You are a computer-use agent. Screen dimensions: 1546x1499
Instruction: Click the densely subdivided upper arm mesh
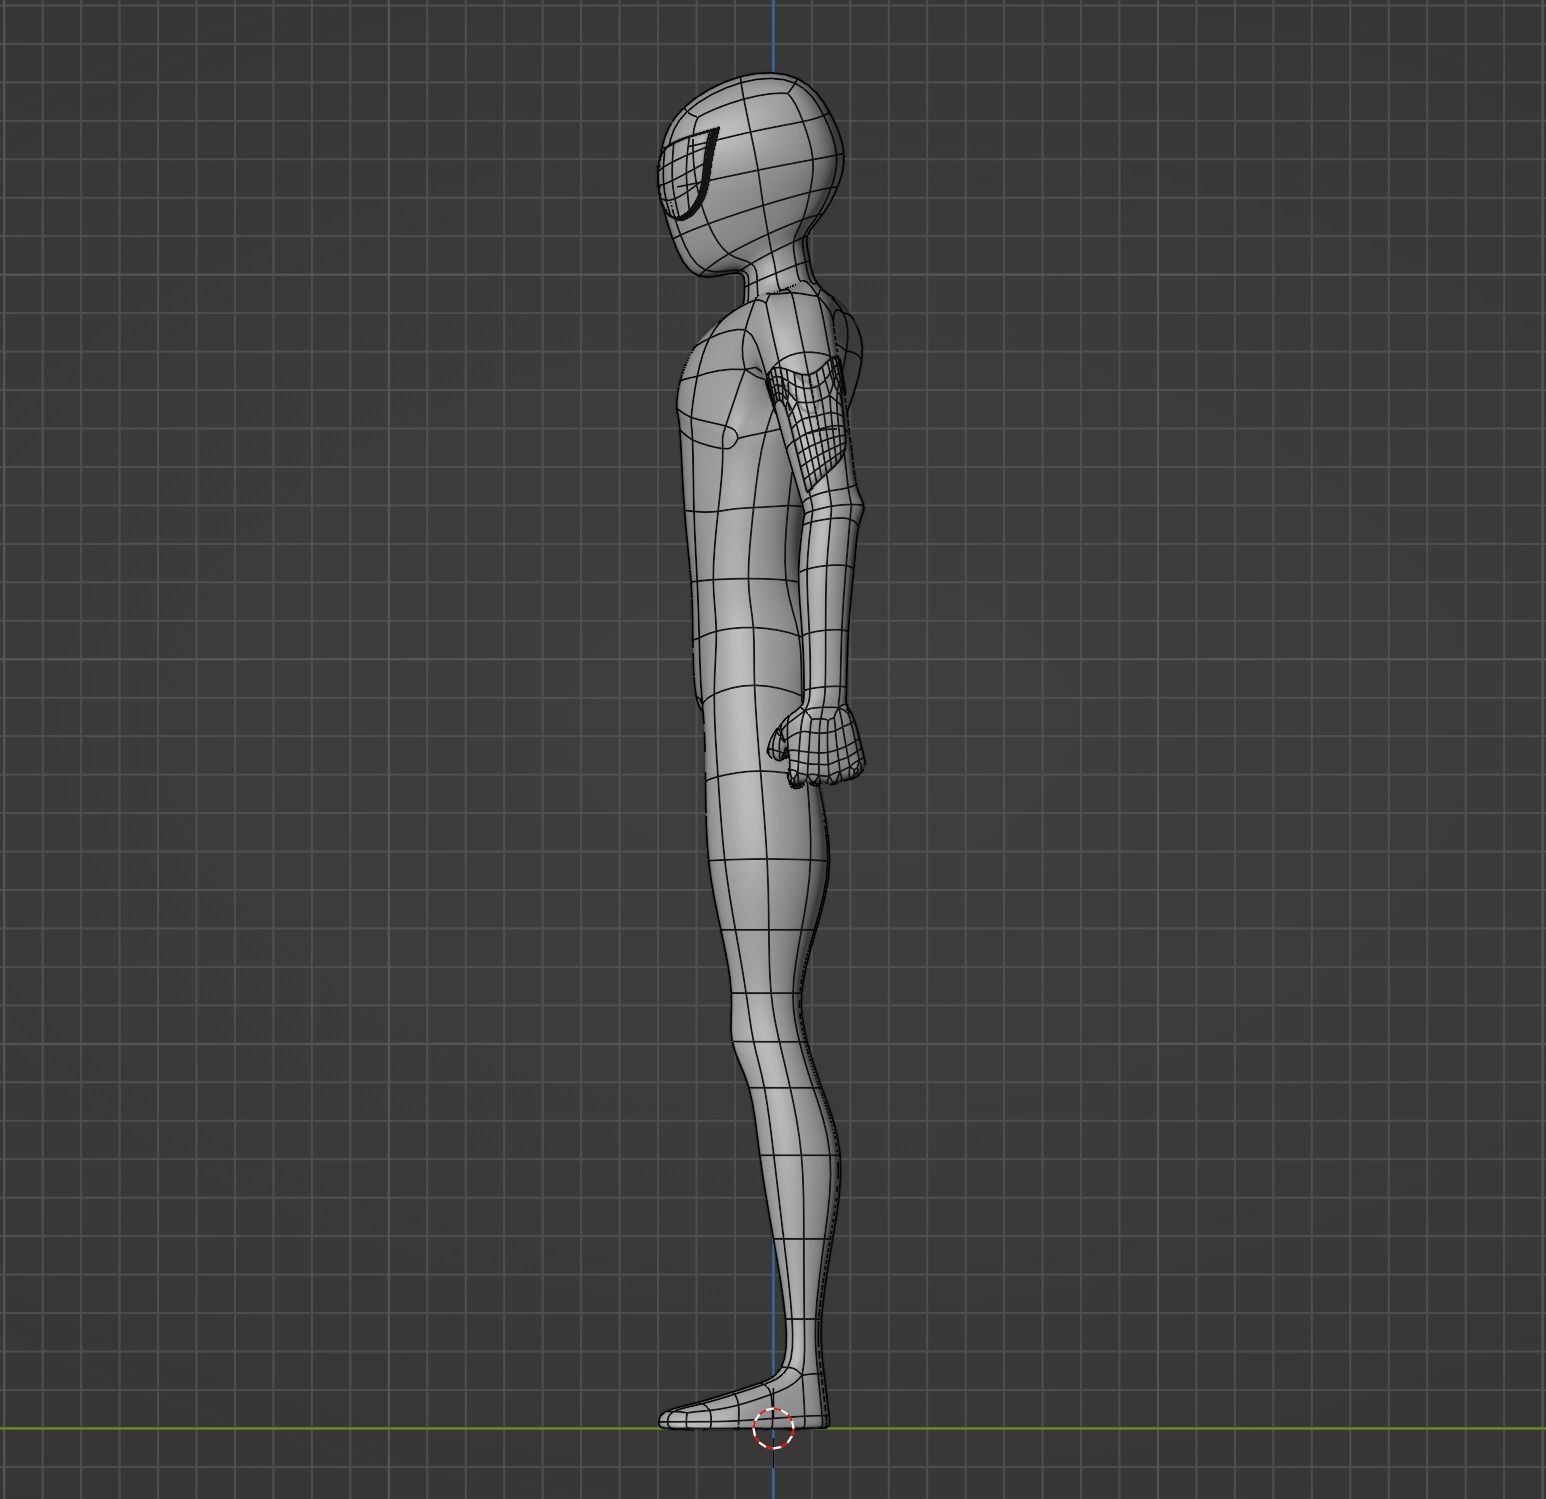[810, 425]
